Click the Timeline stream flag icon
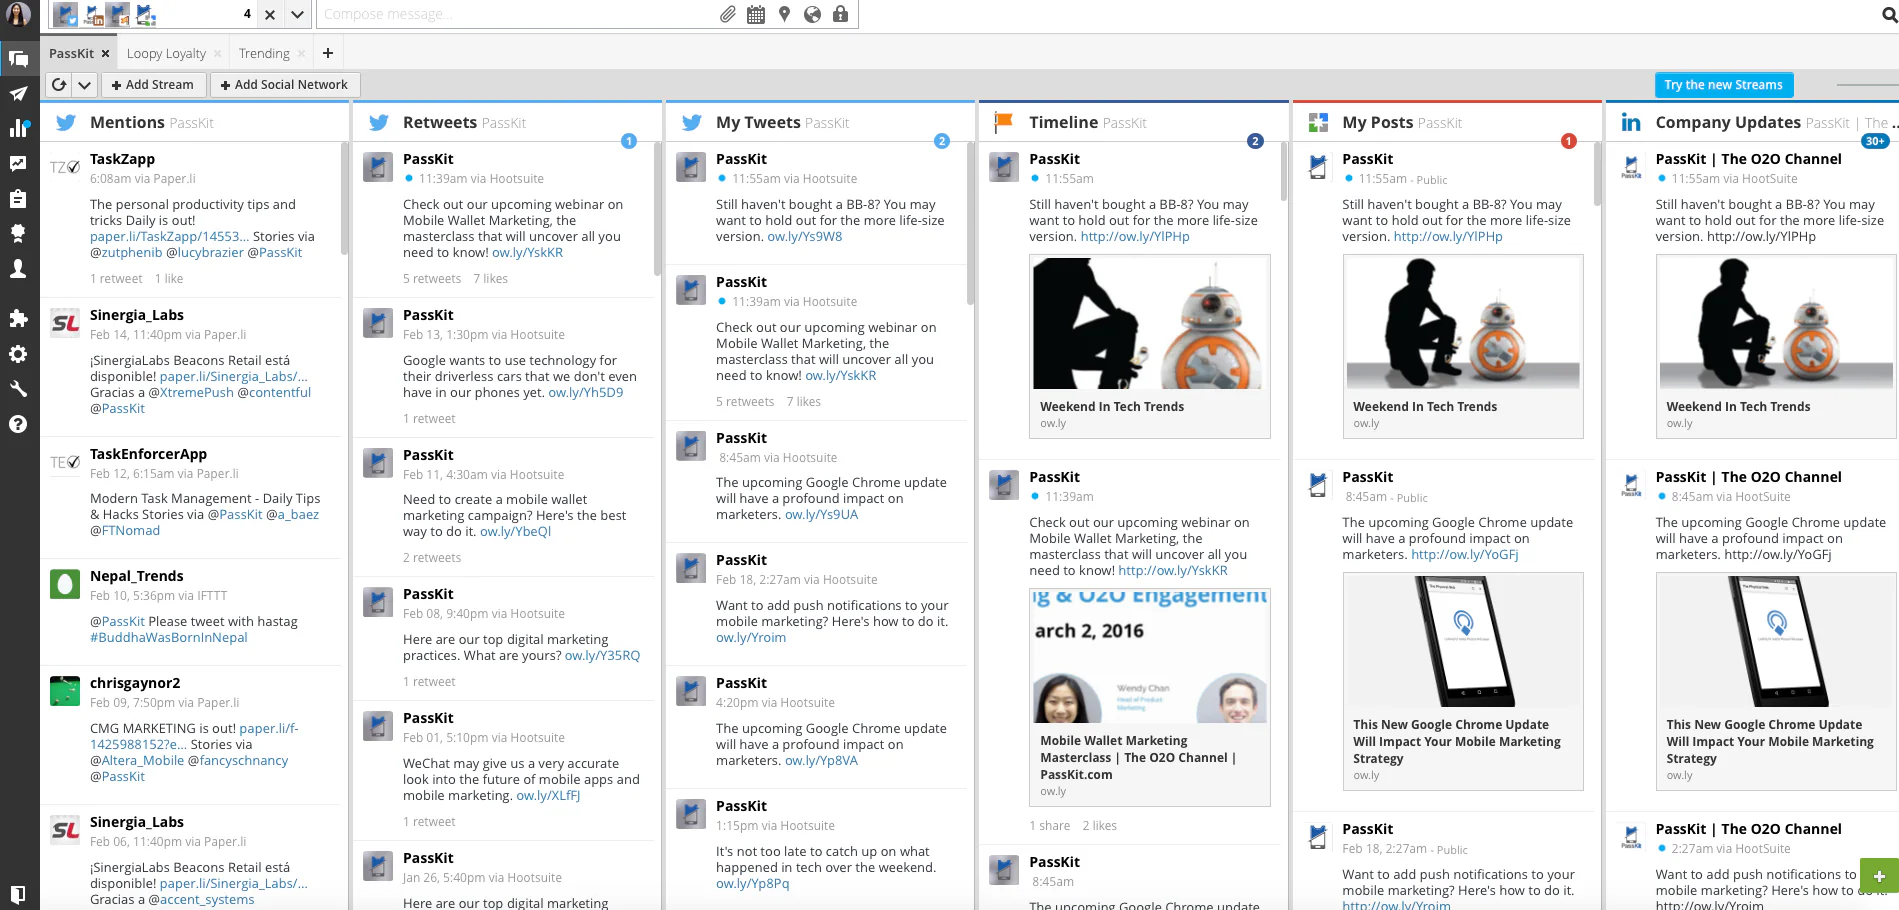The height and width of the screenshot is (910, 1899). pos(1003,123)
